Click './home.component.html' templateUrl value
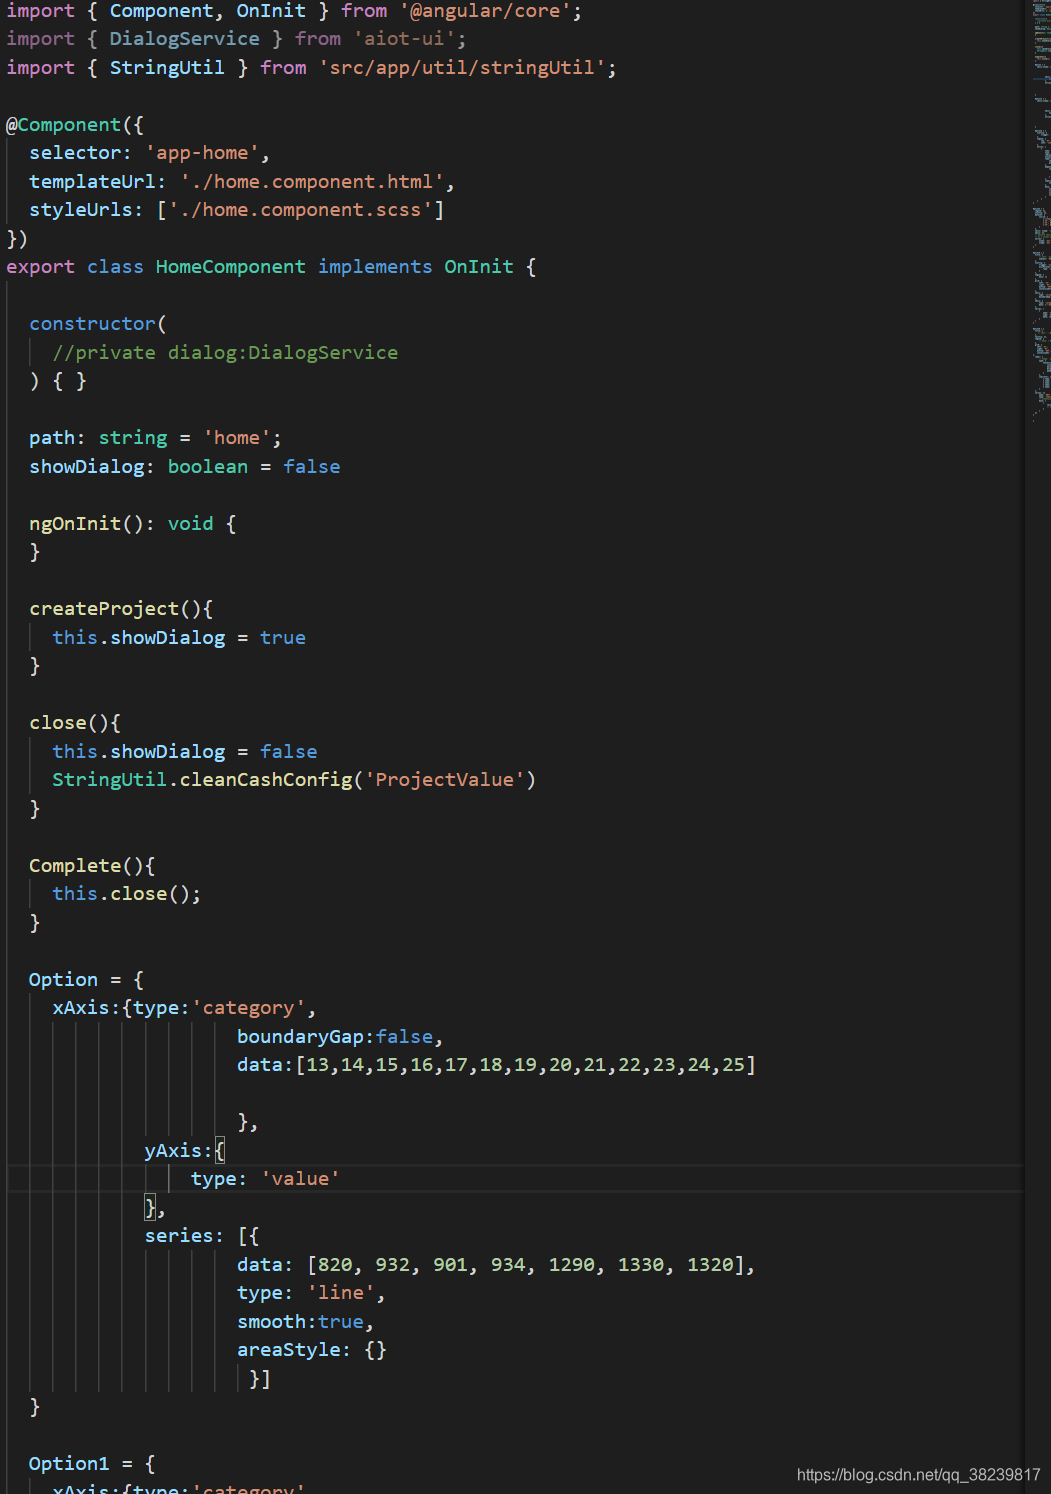The height and width of the screenshot is (1494, 1051). 312,182
